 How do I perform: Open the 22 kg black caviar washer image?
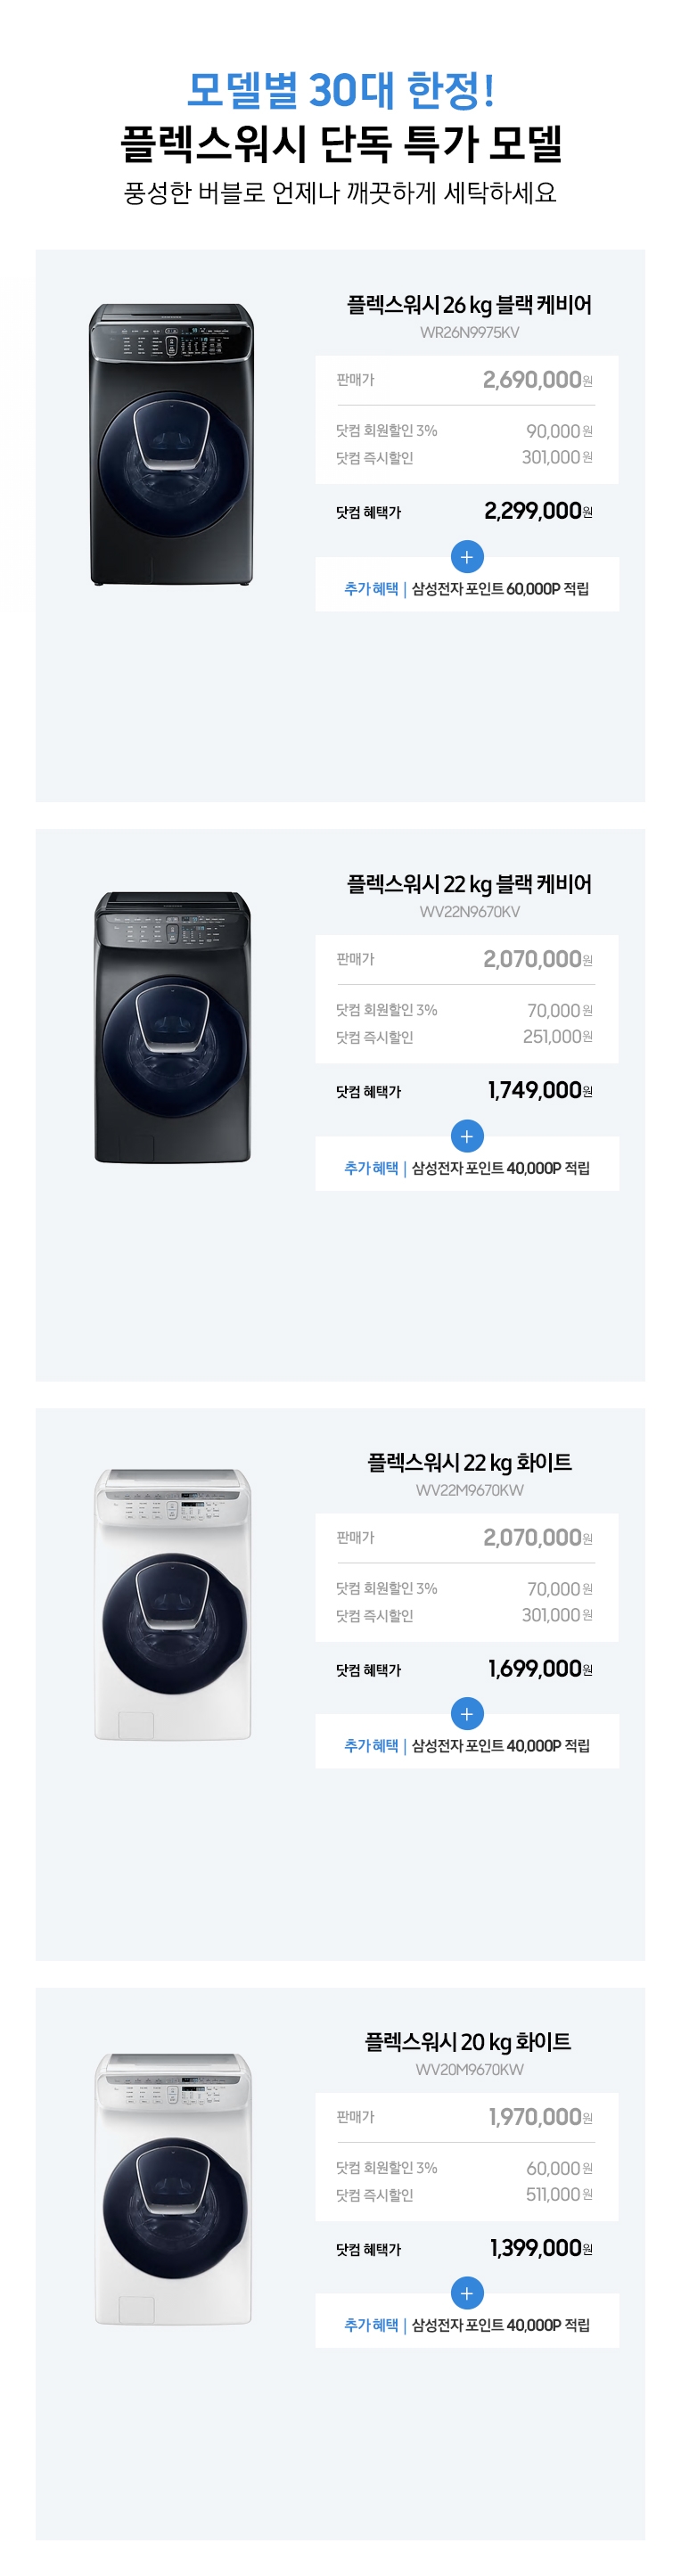pos(172,1026)
